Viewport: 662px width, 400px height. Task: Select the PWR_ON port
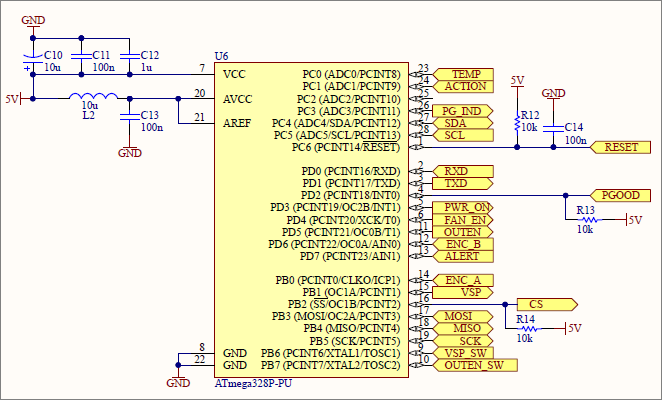tap(463, 208)
